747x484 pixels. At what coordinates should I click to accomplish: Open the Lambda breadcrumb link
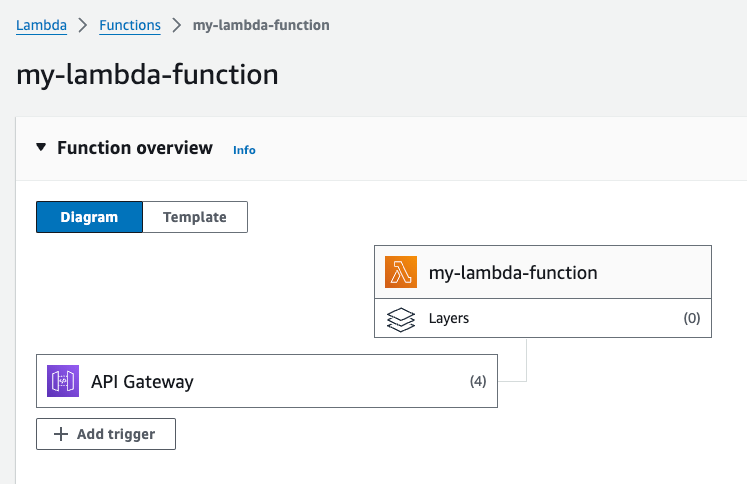click(x=41, y=25)
